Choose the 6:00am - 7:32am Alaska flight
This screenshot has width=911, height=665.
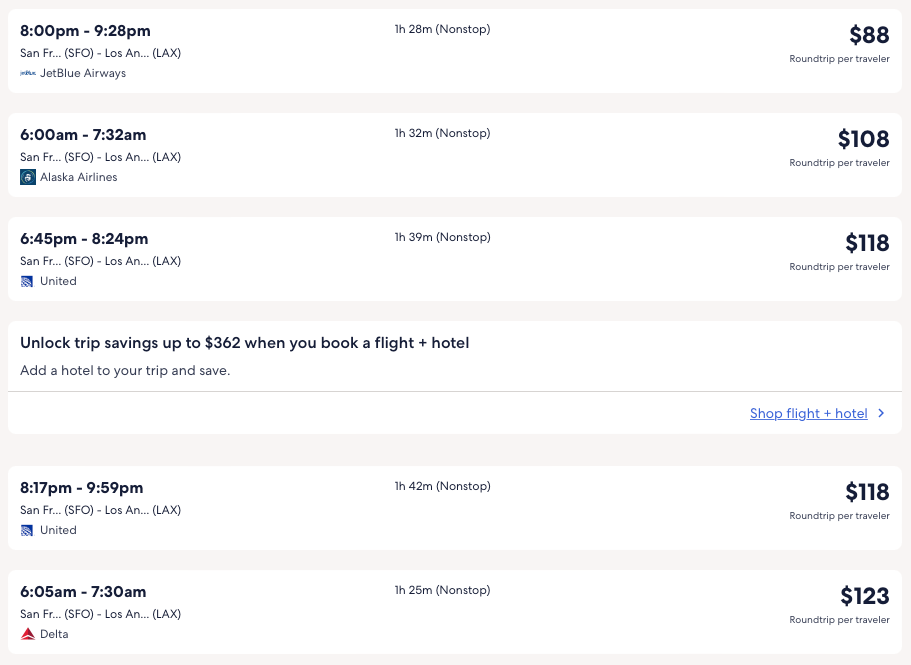coord(83,135)
